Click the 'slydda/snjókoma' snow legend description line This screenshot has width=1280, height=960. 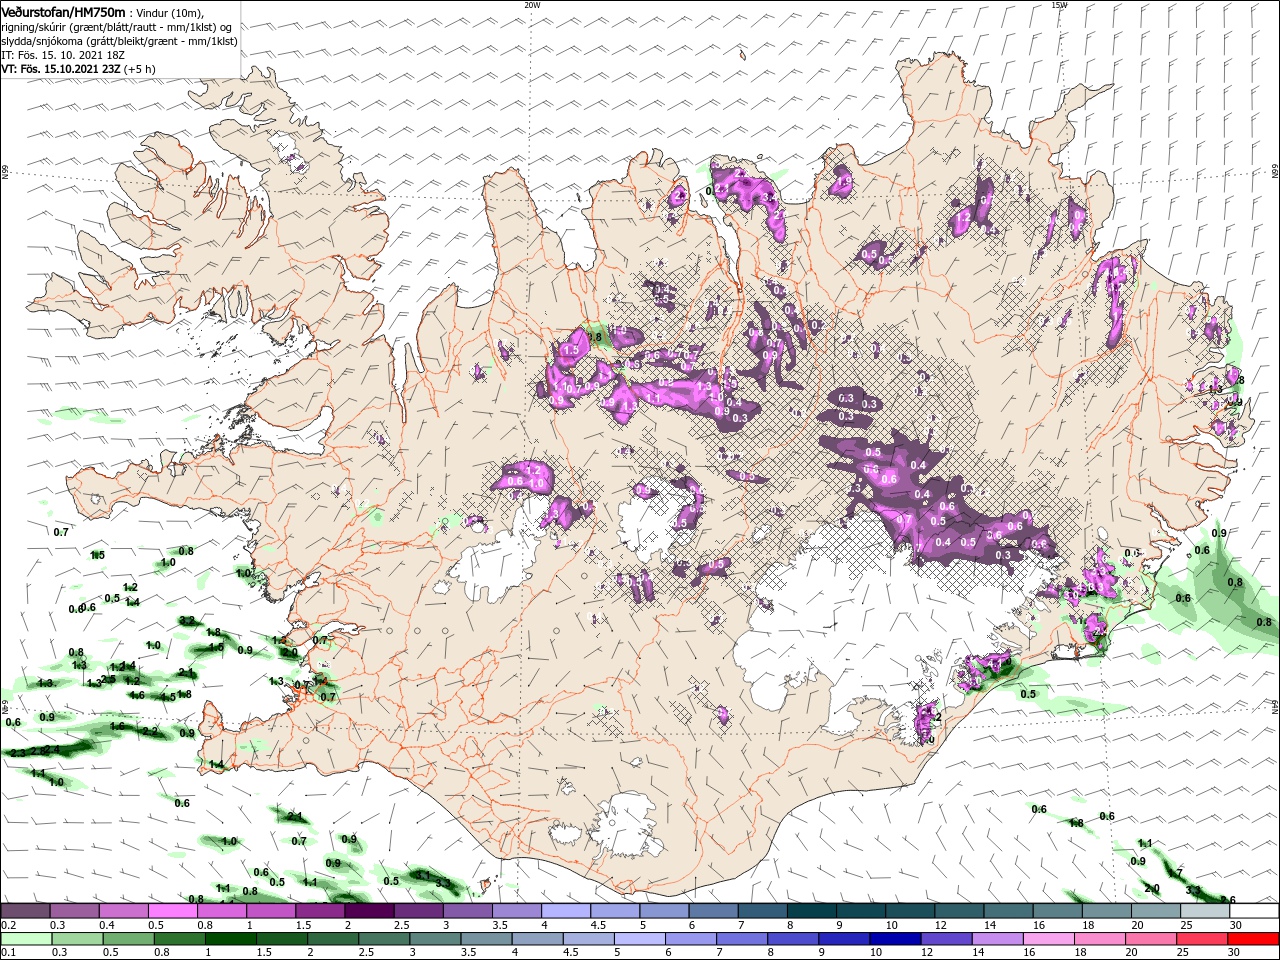tap(119, 40)
